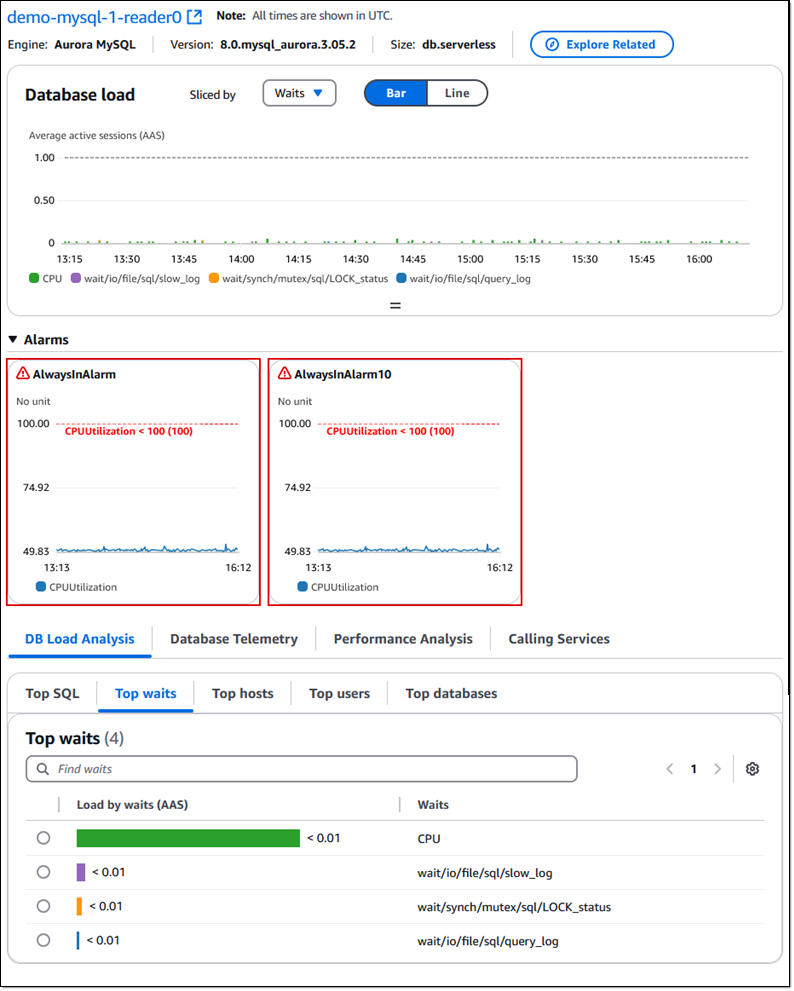794x991 pixels.
Task: Click the wait/synch/mutex/sql/LOCK_status table entry
Action: coord(514,907)
